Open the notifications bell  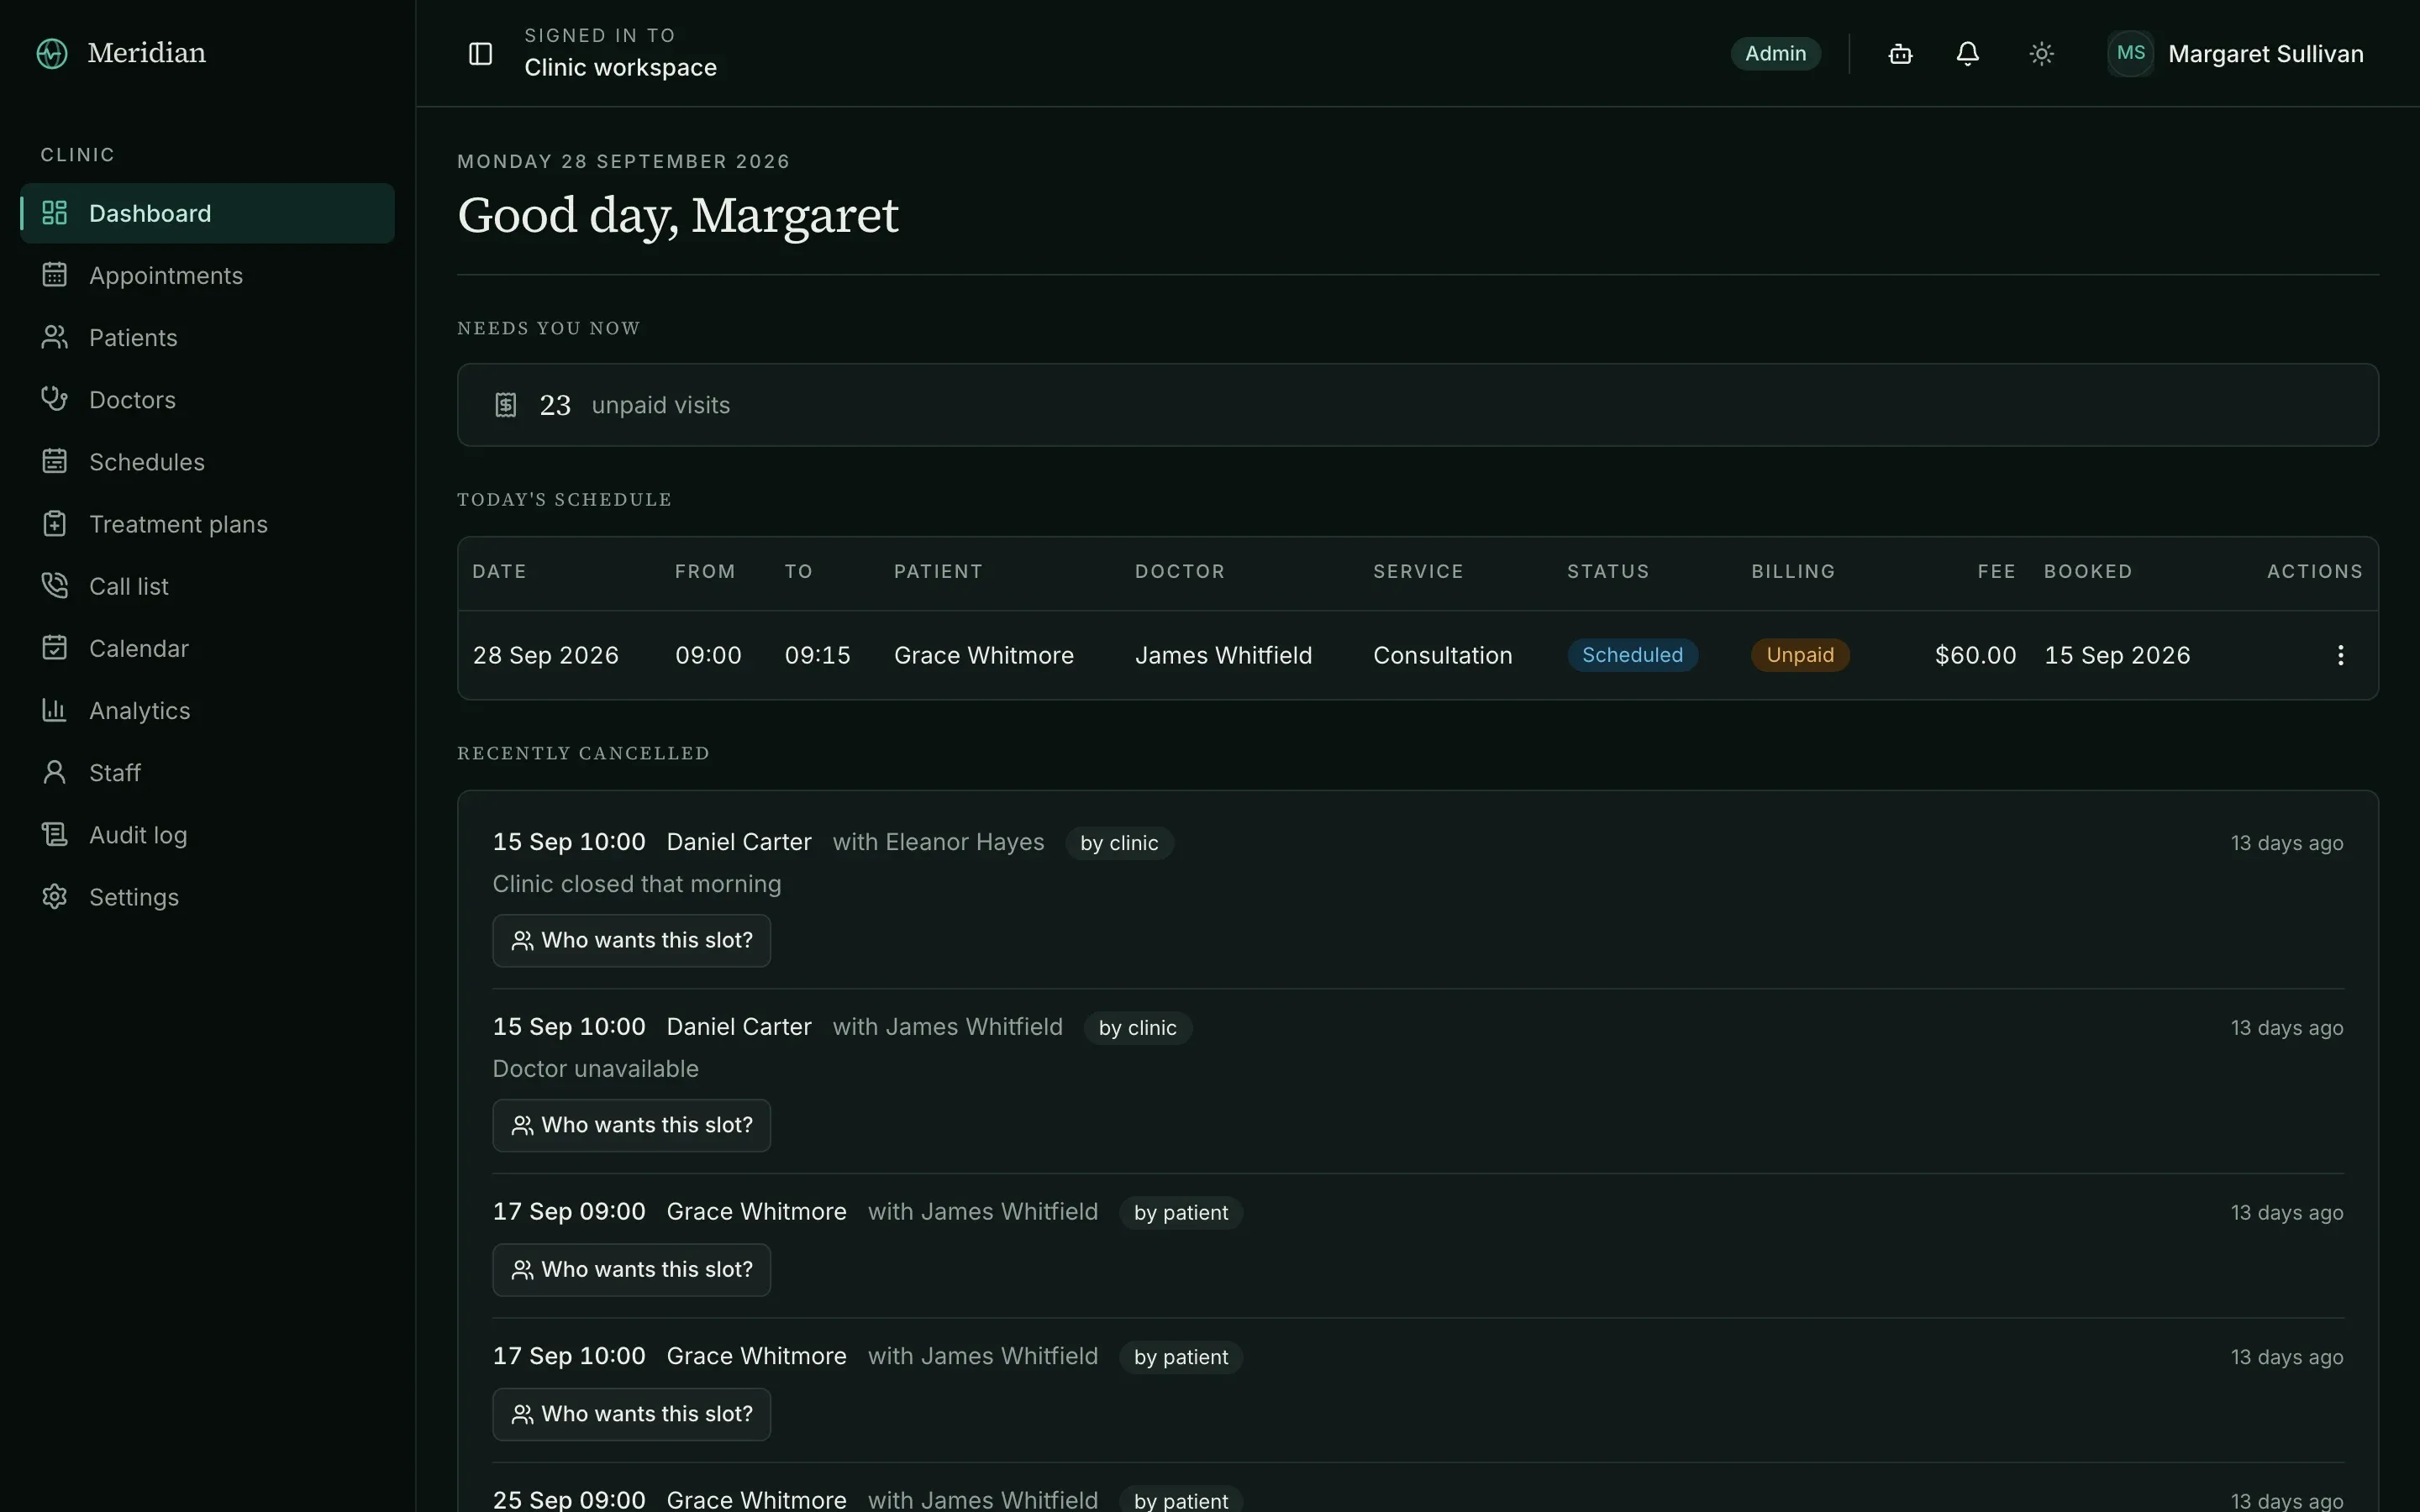point(1967,53)
